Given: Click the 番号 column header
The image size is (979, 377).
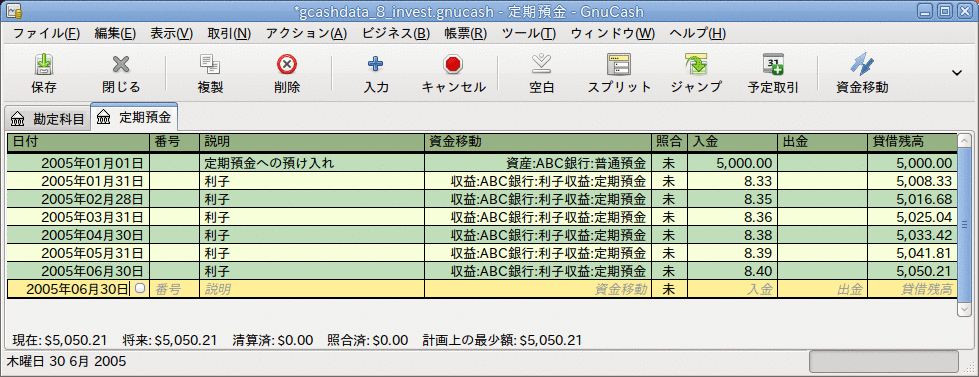Looking at the screenshot, I should (x=174, y=142).
